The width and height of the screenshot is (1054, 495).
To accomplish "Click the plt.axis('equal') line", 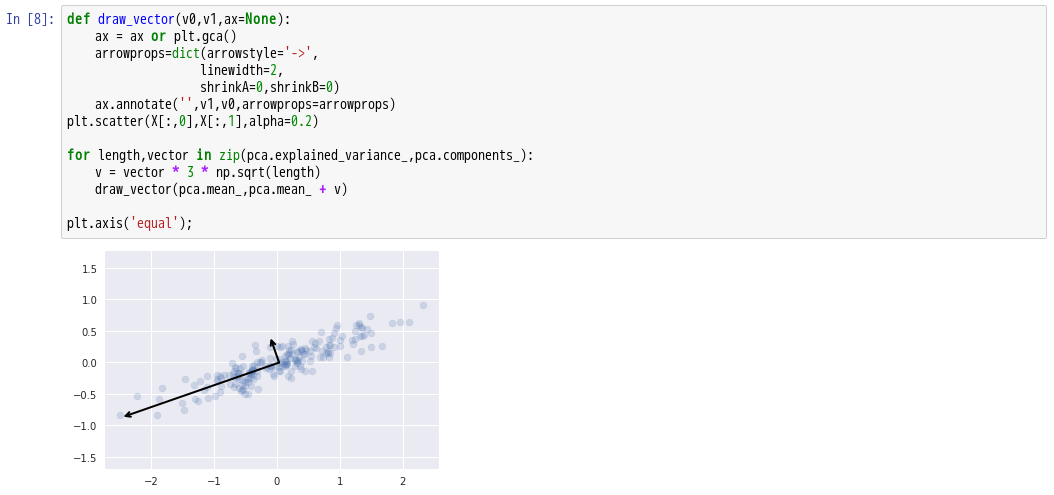I will click(x=129, y=223).
